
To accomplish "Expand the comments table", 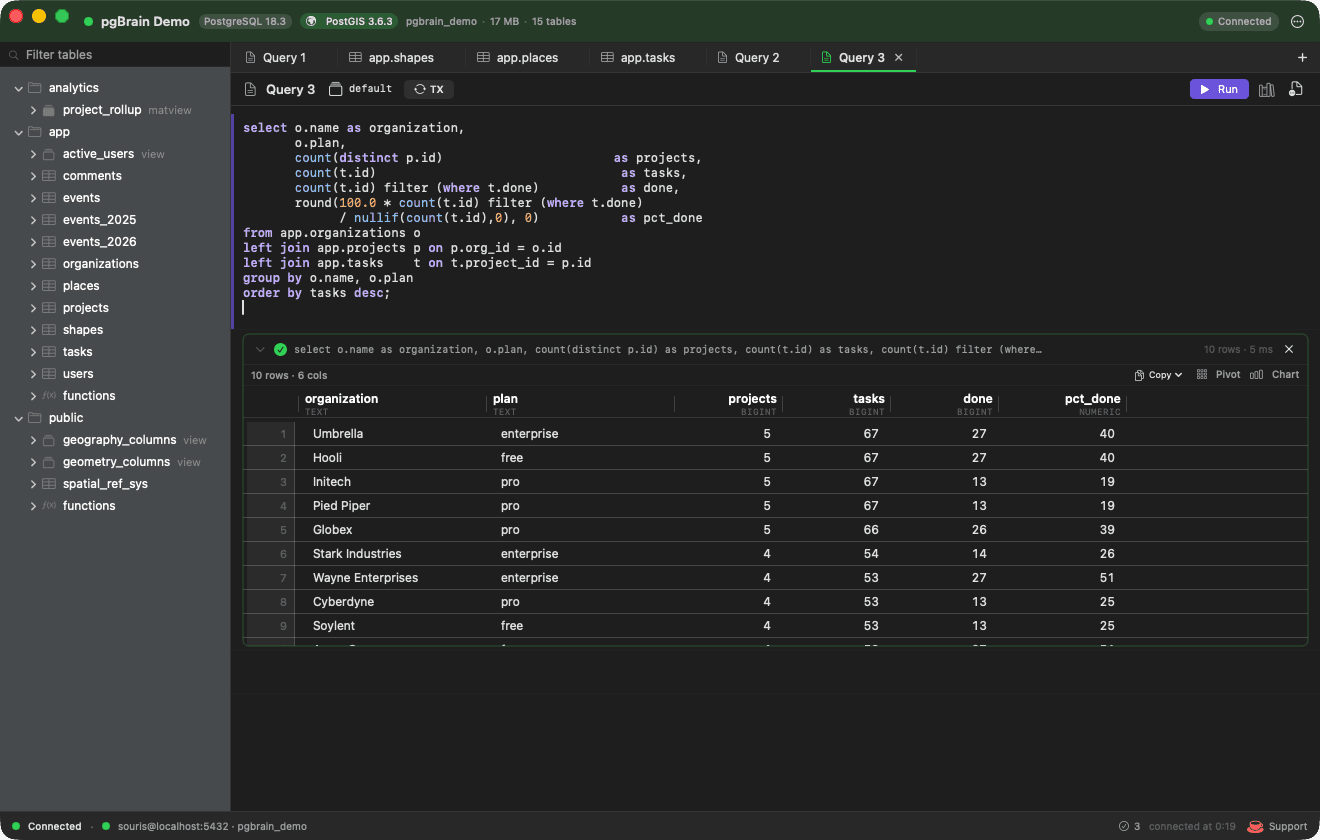I will tap(33, 176).
